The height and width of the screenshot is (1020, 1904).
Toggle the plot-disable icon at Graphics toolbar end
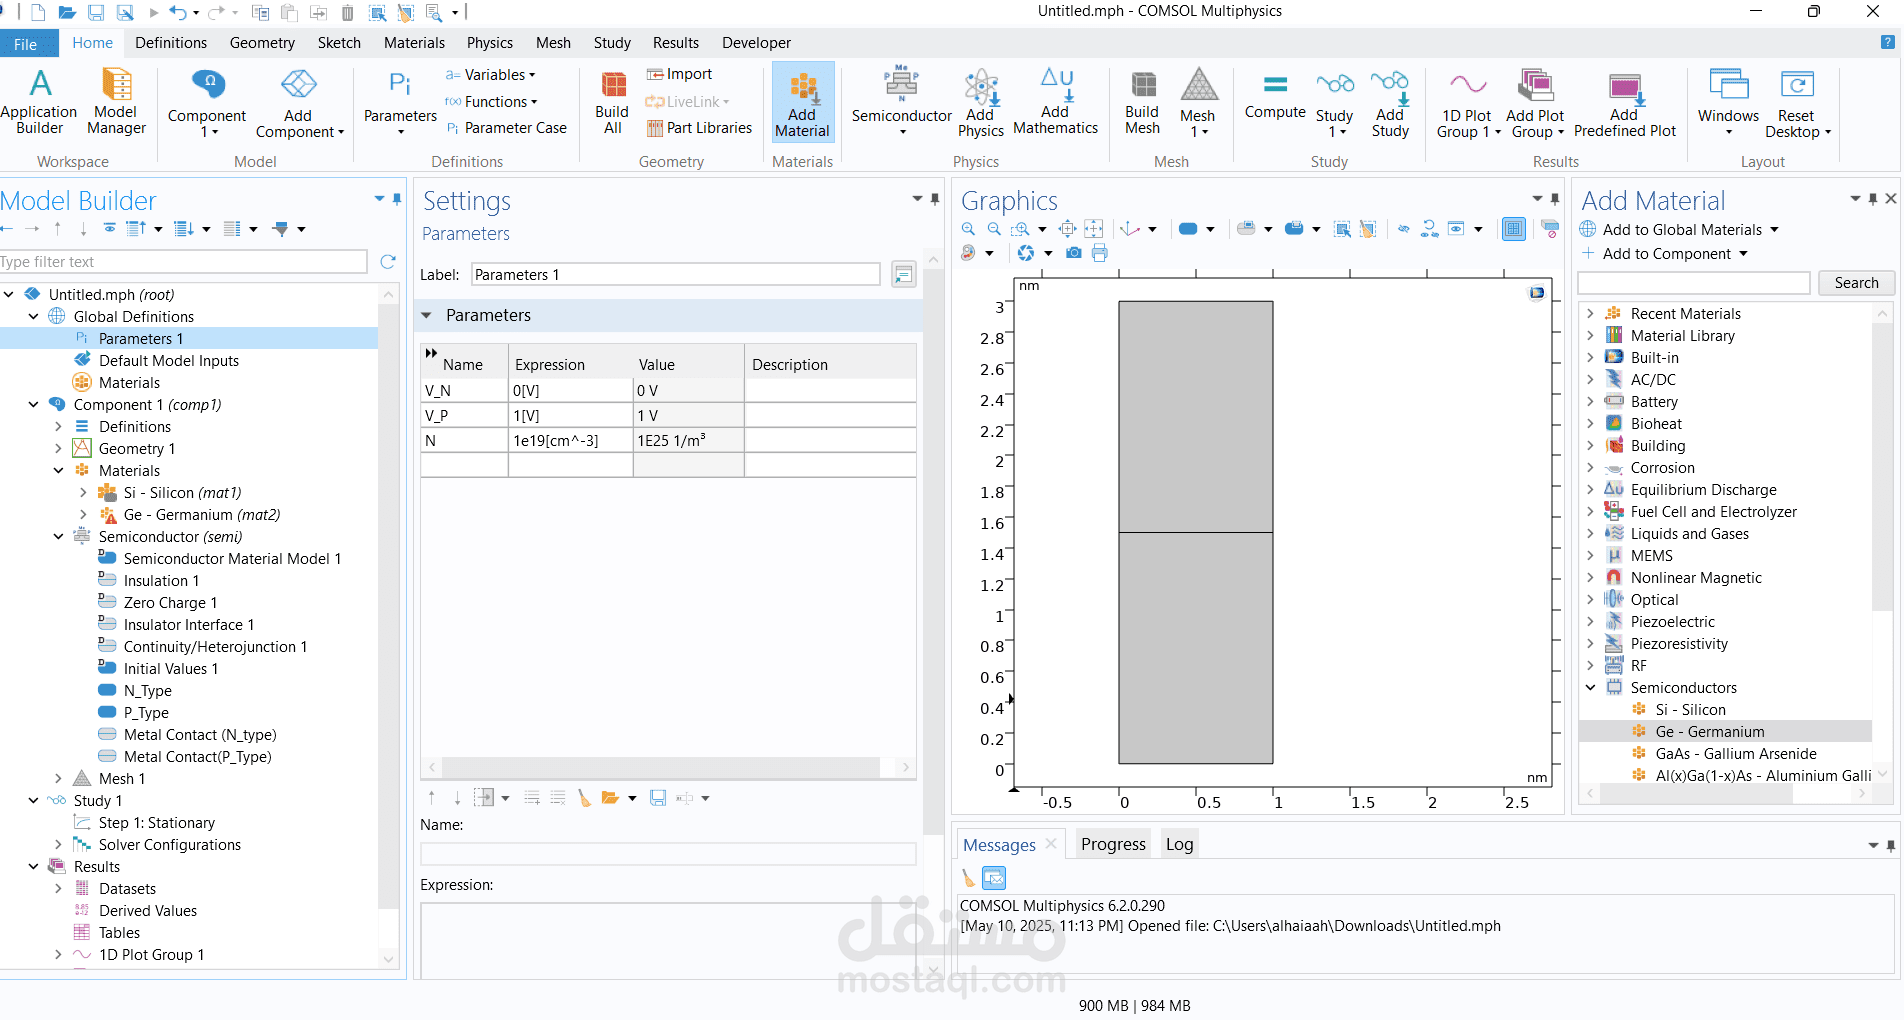coord(1550,229)
